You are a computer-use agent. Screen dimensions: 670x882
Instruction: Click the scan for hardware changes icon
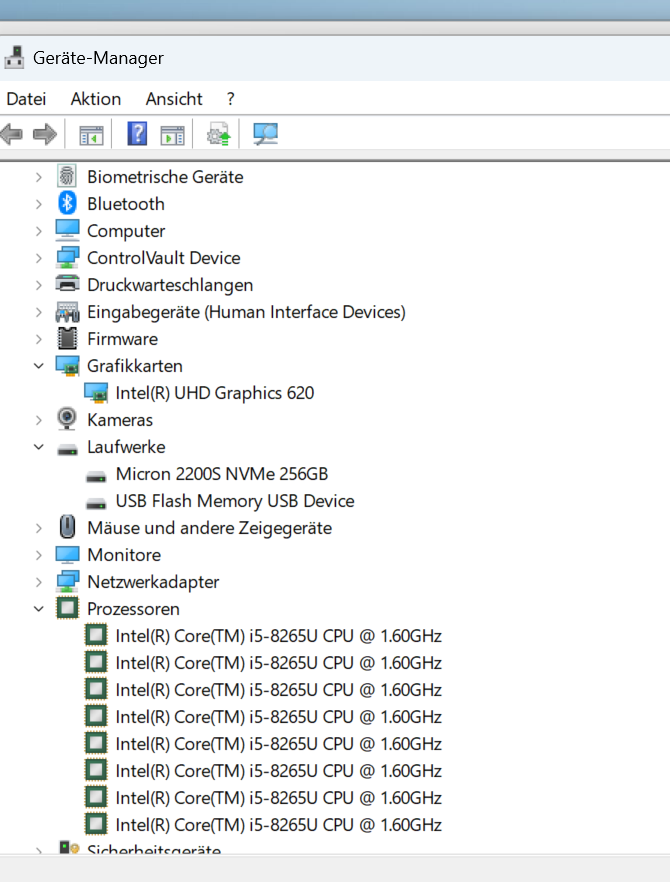tap(266, 134)
